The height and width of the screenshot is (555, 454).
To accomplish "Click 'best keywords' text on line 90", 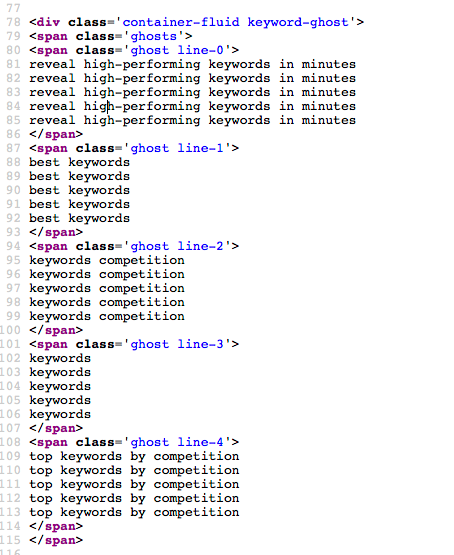I will tap(80, 190).
